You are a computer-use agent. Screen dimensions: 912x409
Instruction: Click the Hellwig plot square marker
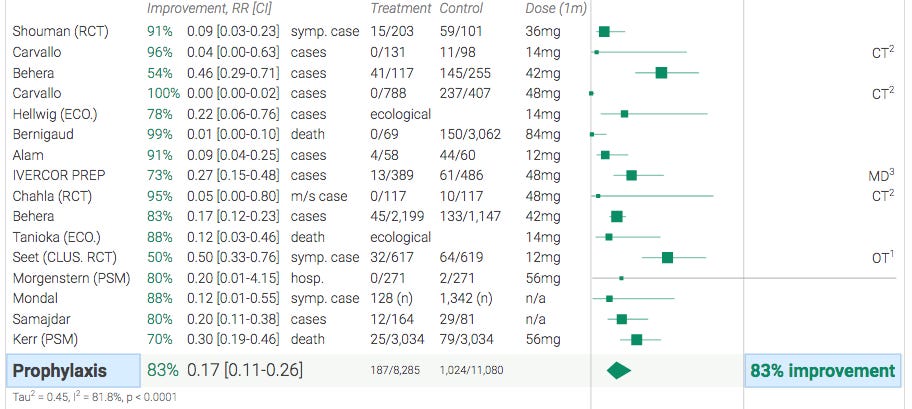click(624, 114)
